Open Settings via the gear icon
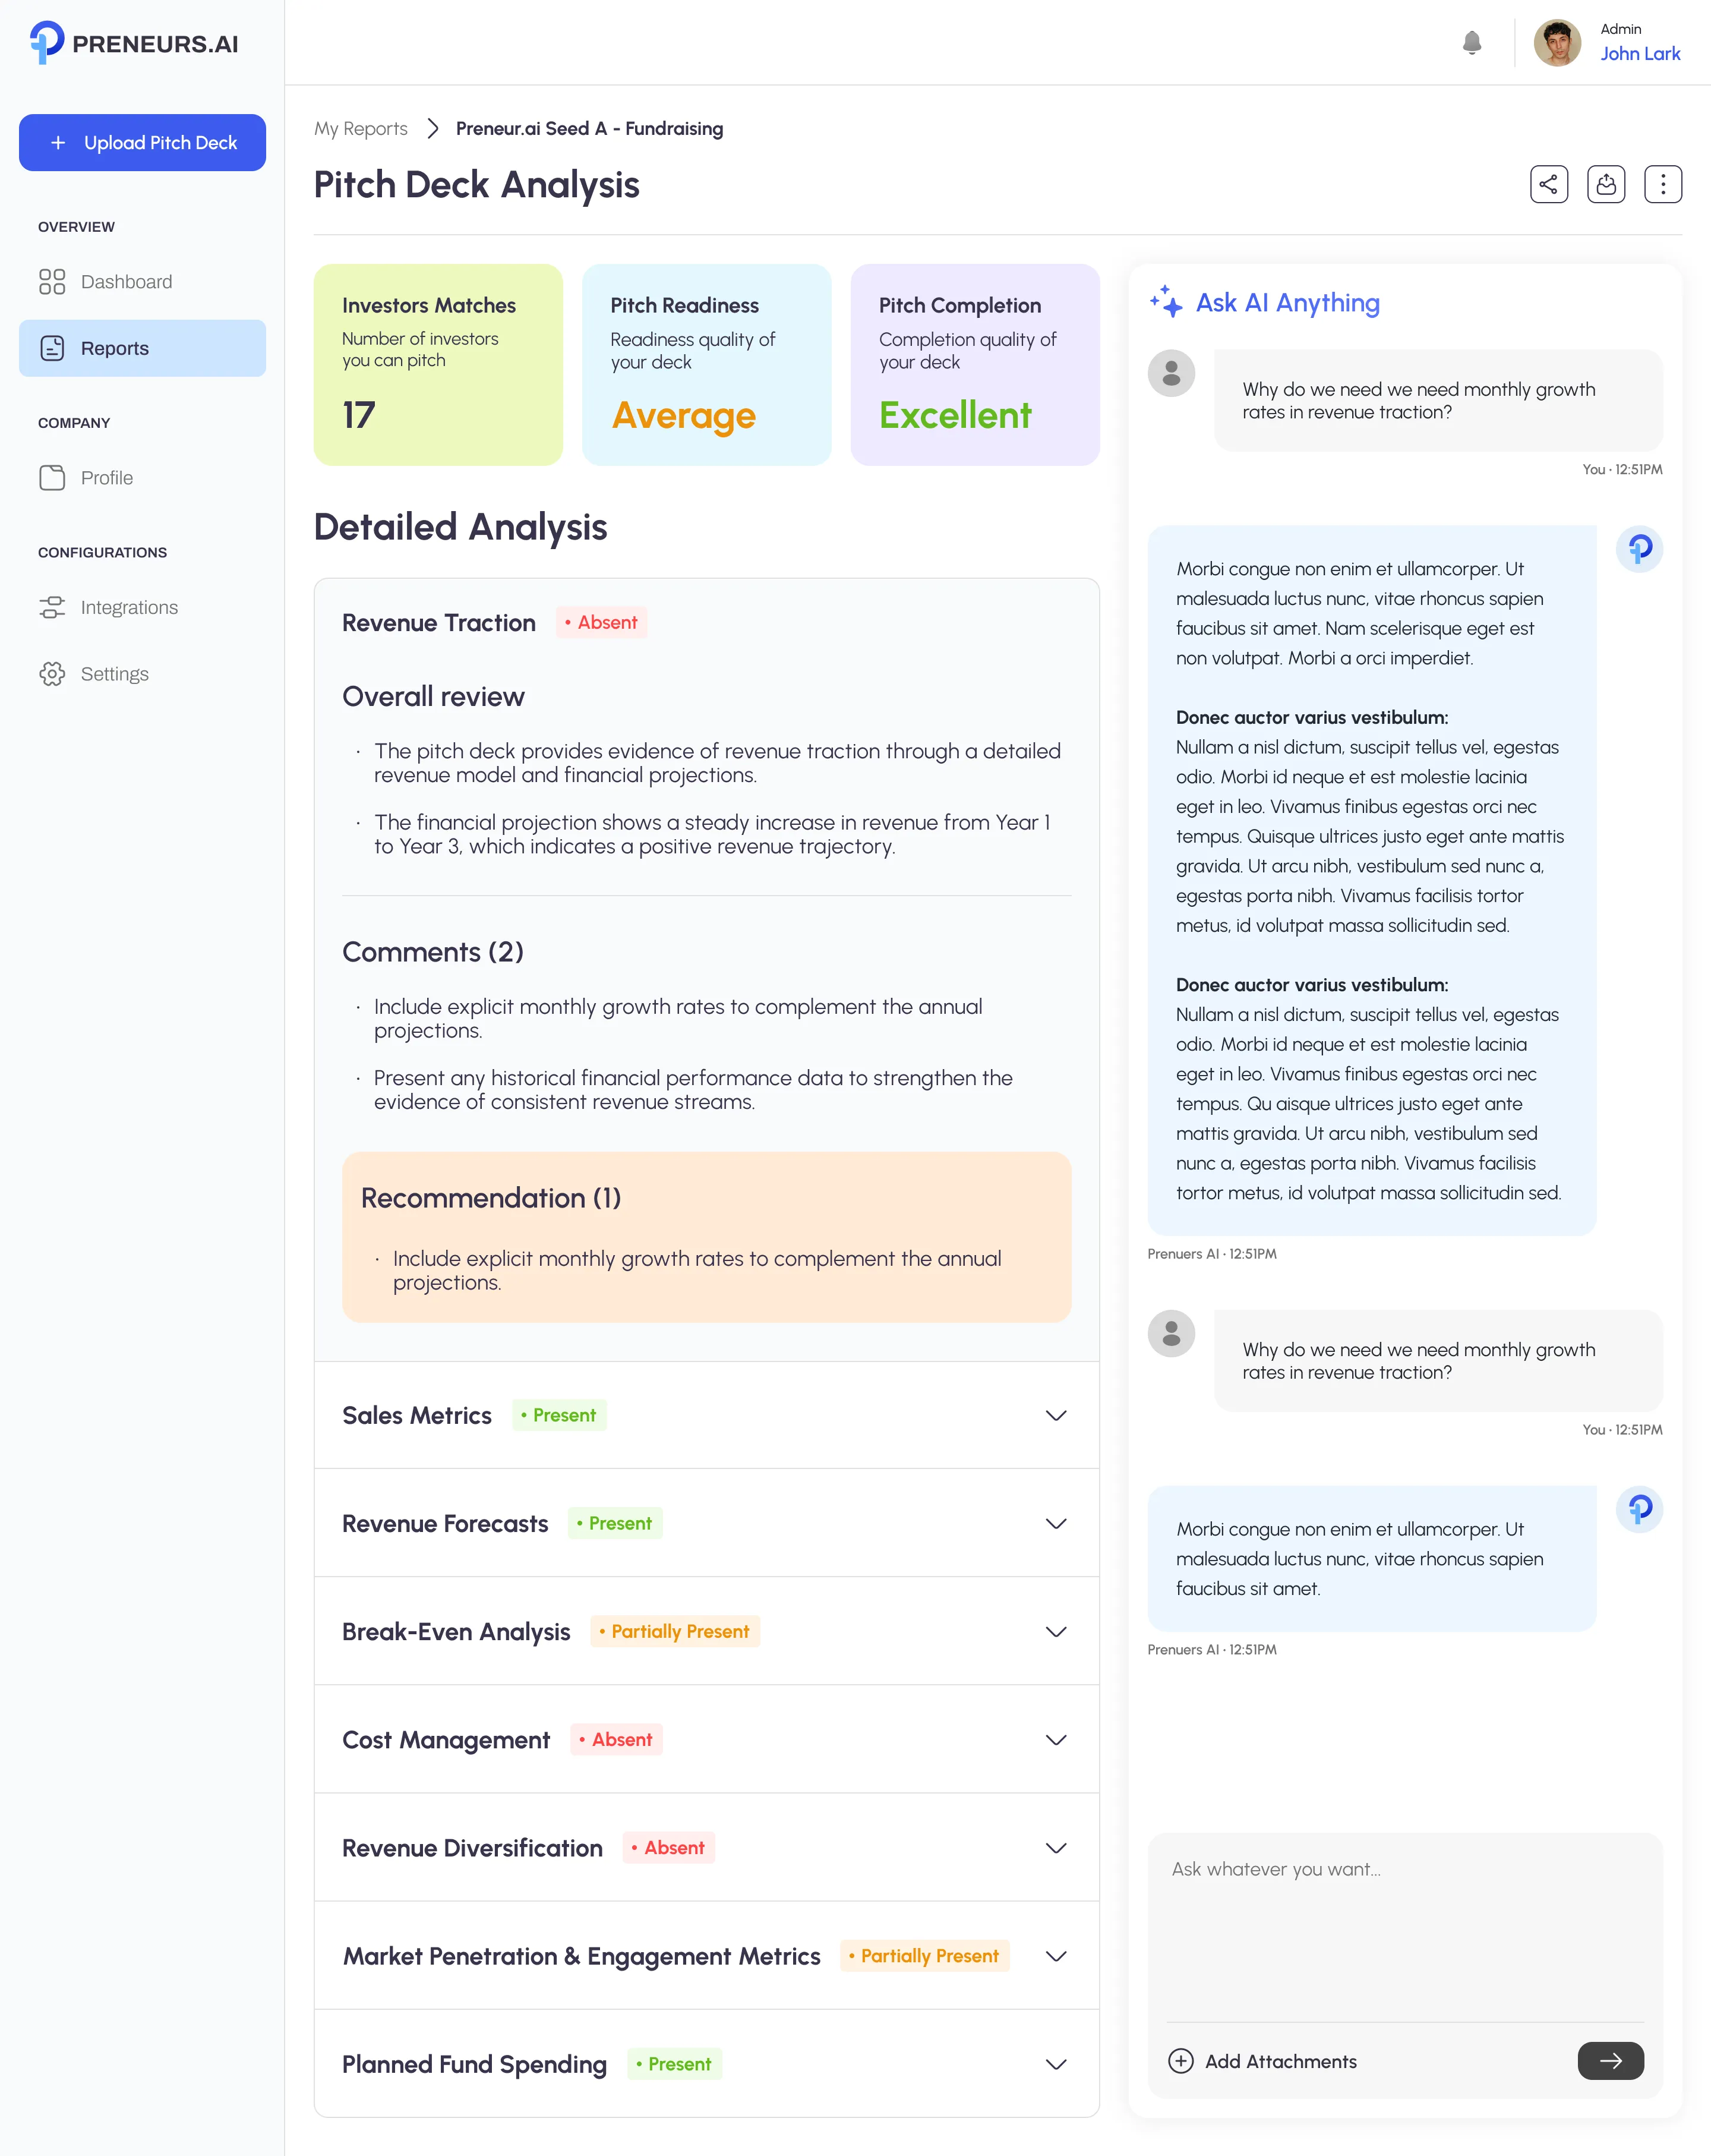The width and height of the screenshot is (1711, 2156). (x=52, y=673)
